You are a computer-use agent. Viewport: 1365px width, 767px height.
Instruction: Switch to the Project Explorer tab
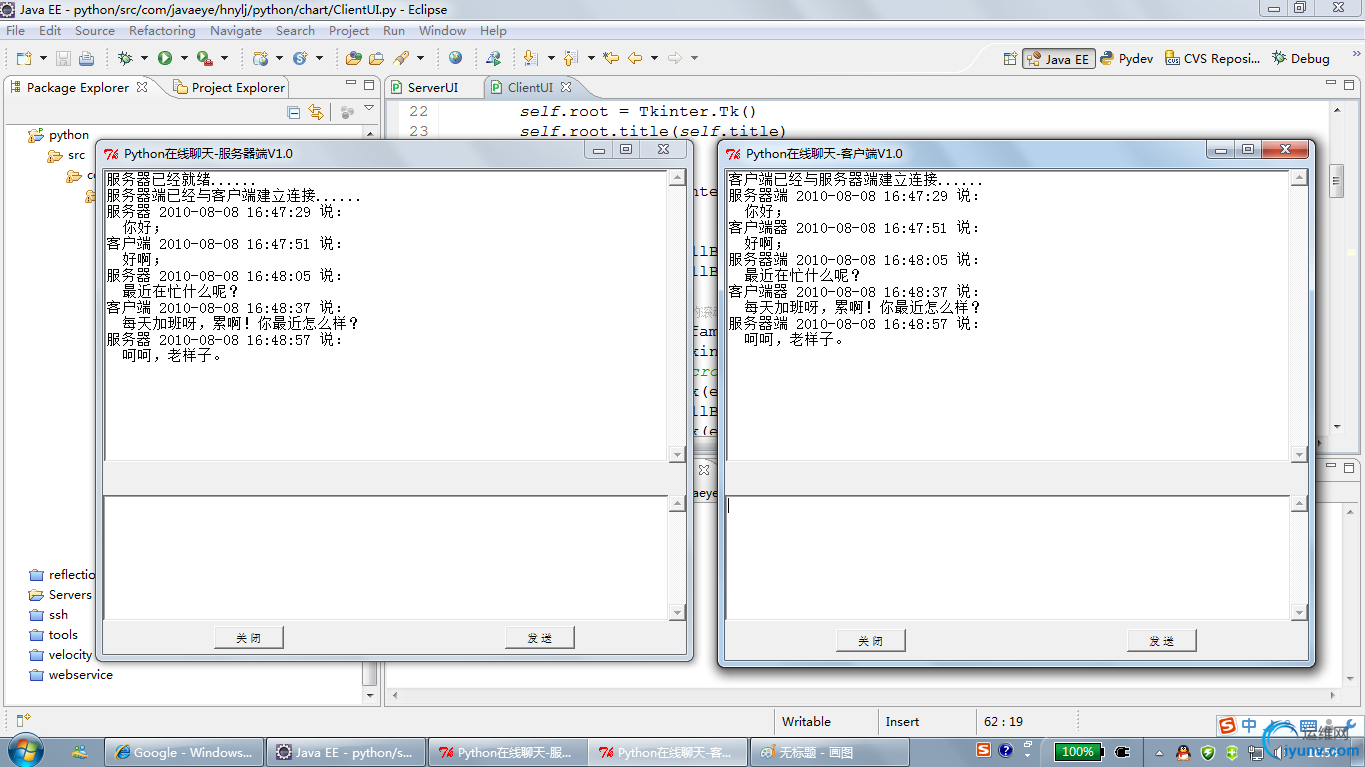[229, 88]
